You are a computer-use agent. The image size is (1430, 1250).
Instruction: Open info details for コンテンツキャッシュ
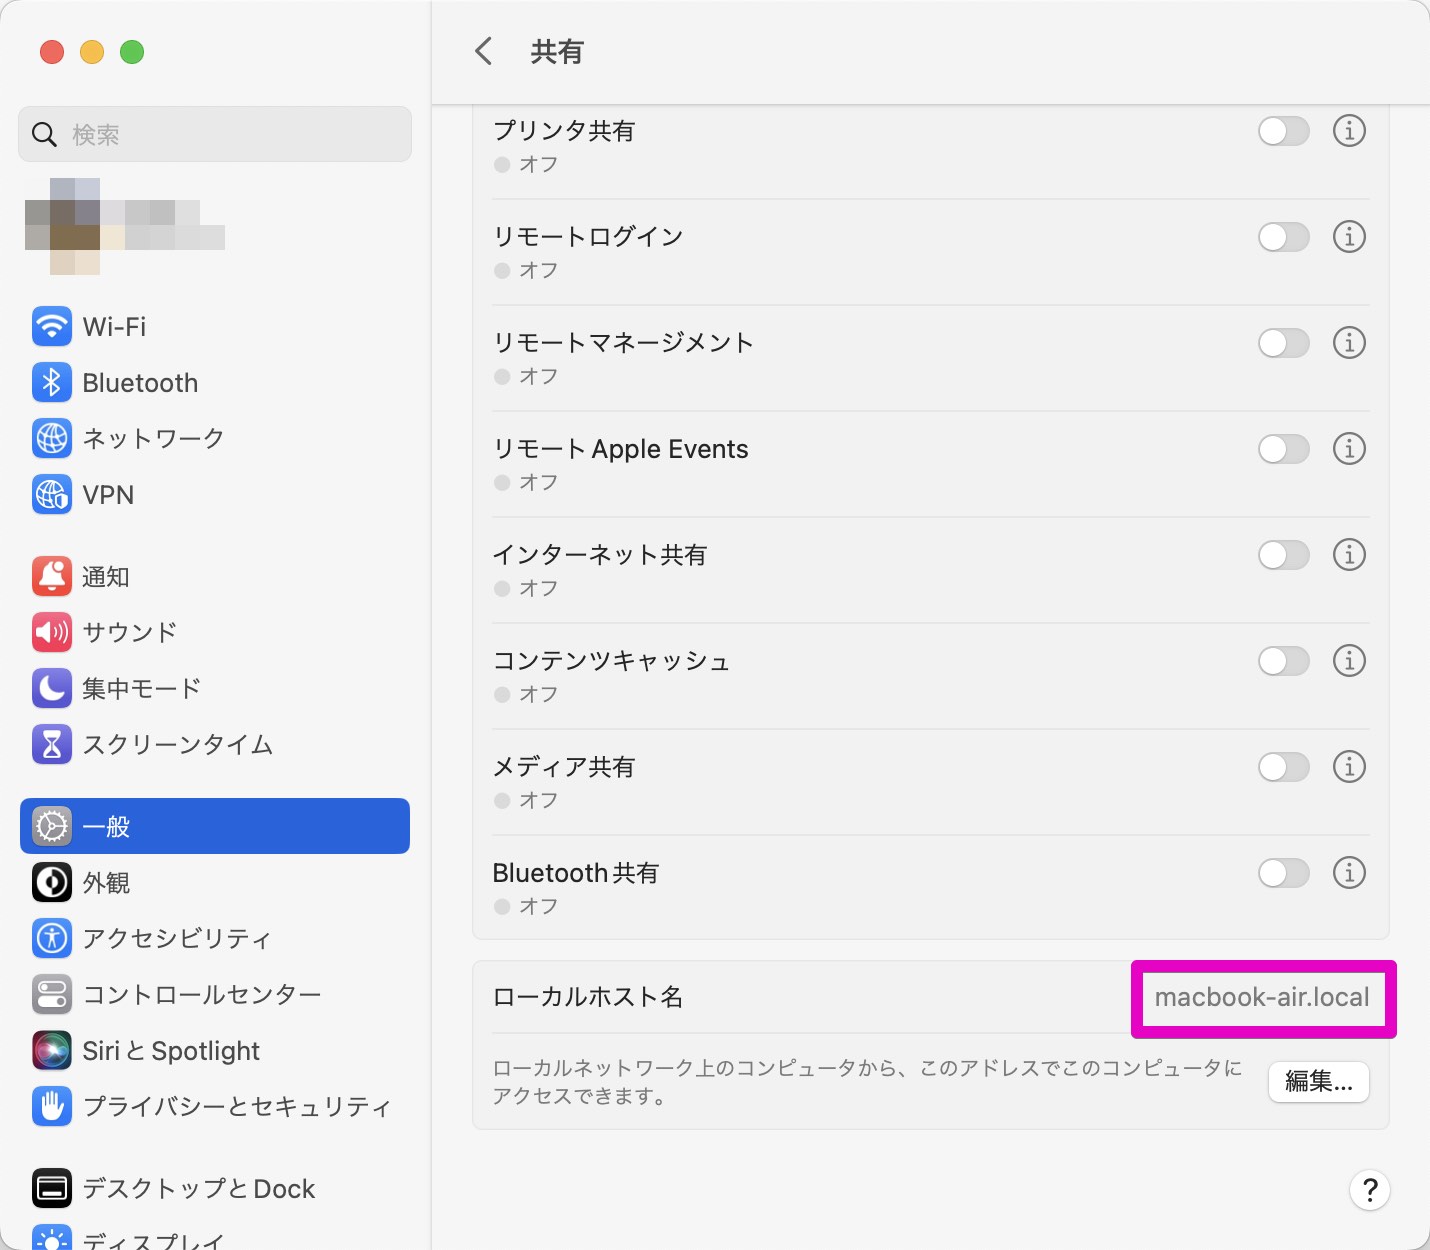coord(1349,661)
